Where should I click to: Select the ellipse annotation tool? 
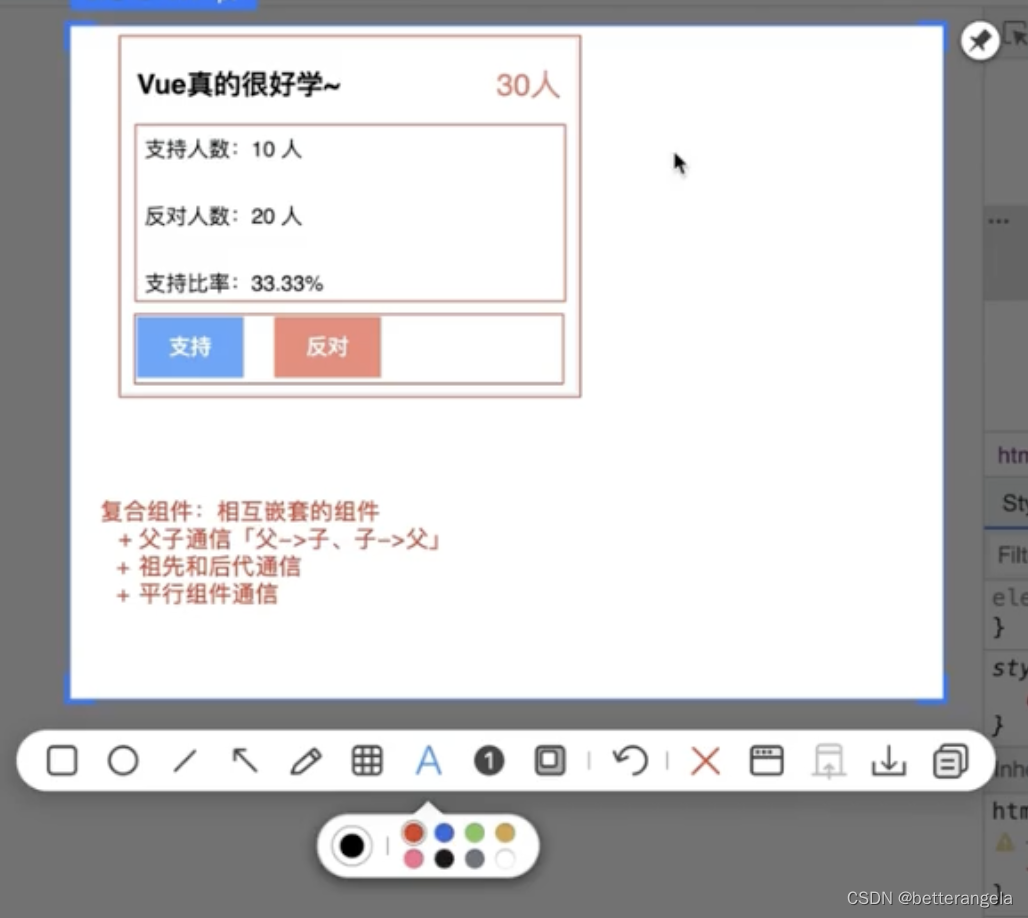tap(123, 761)
